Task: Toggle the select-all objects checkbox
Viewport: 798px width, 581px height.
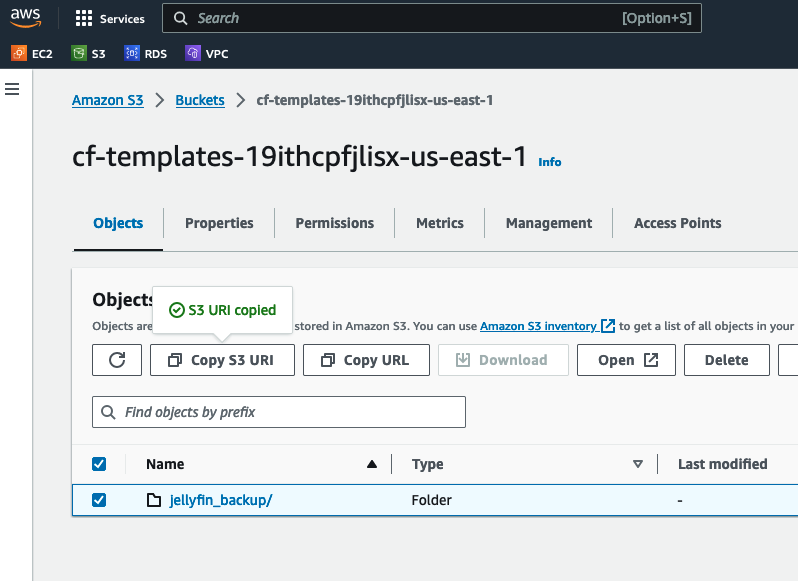Action: pyautogui.click(x=99, y=464)
